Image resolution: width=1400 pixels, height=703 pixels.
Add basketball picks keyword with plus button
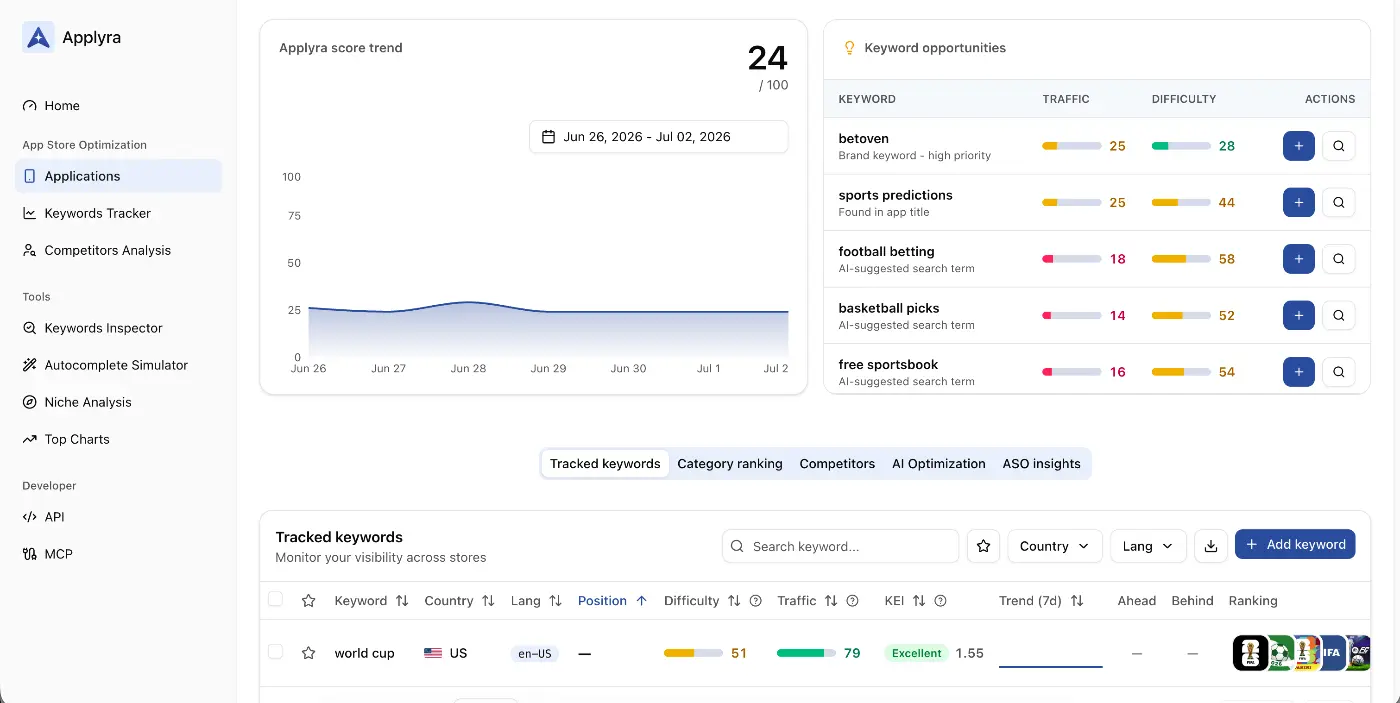pos(1298,315)
